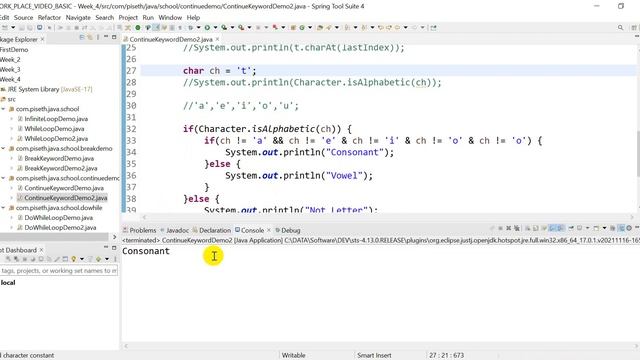Close the Boot Dashboard tab
Viewport: 640px width, 360px height.
coord(41,250)
